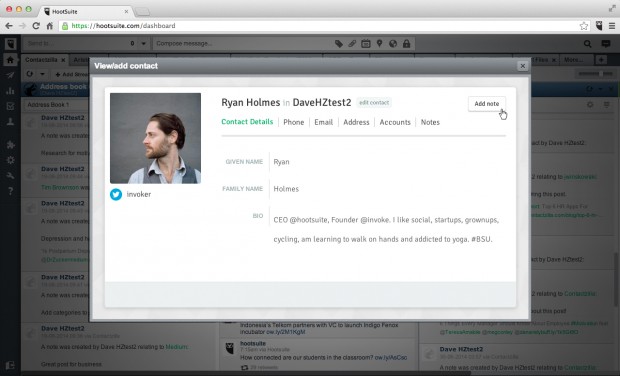Open the Settings gear icon in sidebar

10,160
